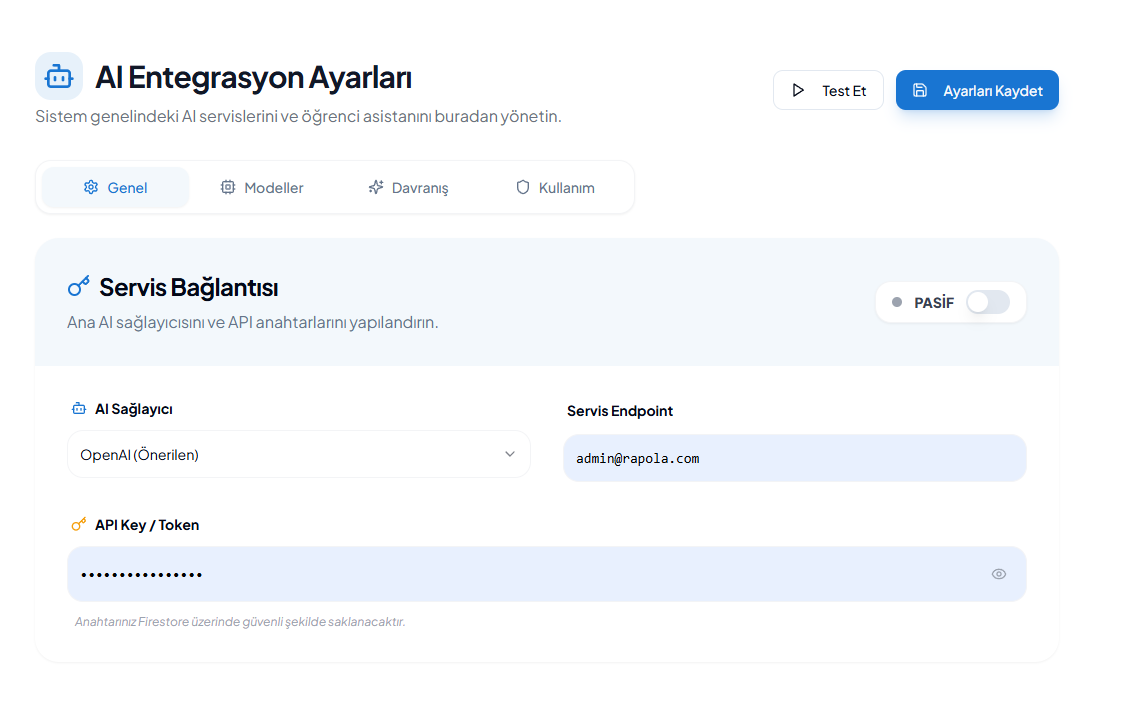This screenshot has height=701, width=1122.
Task: Click the PASİF status label
Action: (x=934, y=303)
